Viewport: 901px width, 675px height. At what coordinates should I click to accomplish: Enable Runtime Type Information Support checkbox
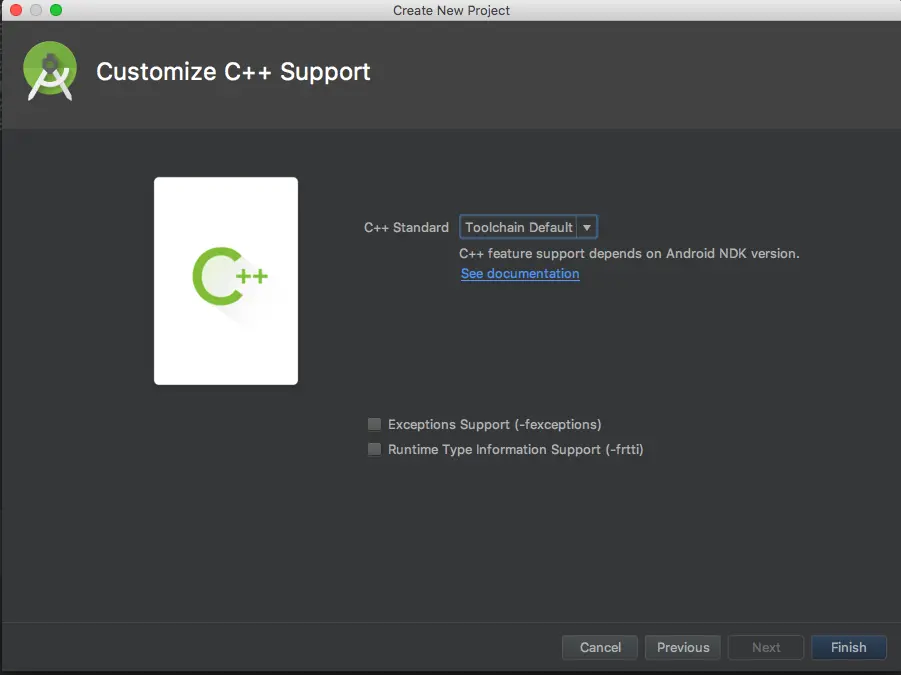coord(374,449)
